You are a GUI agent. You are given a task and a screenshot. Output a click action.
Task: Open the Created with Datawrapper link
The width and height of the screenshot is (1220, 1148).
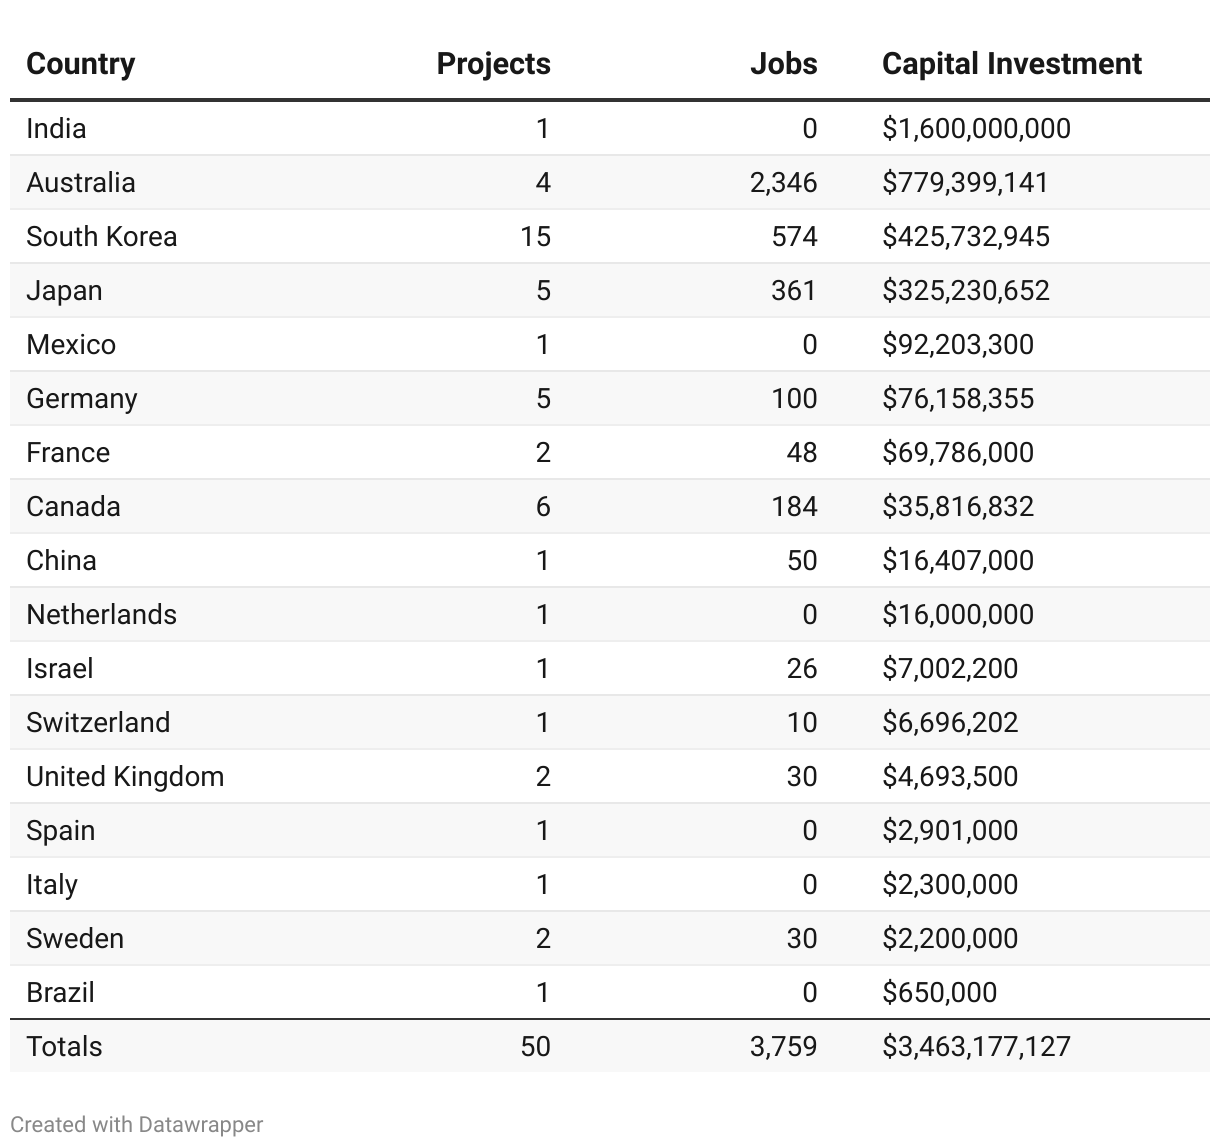(x=137, y=1124)
